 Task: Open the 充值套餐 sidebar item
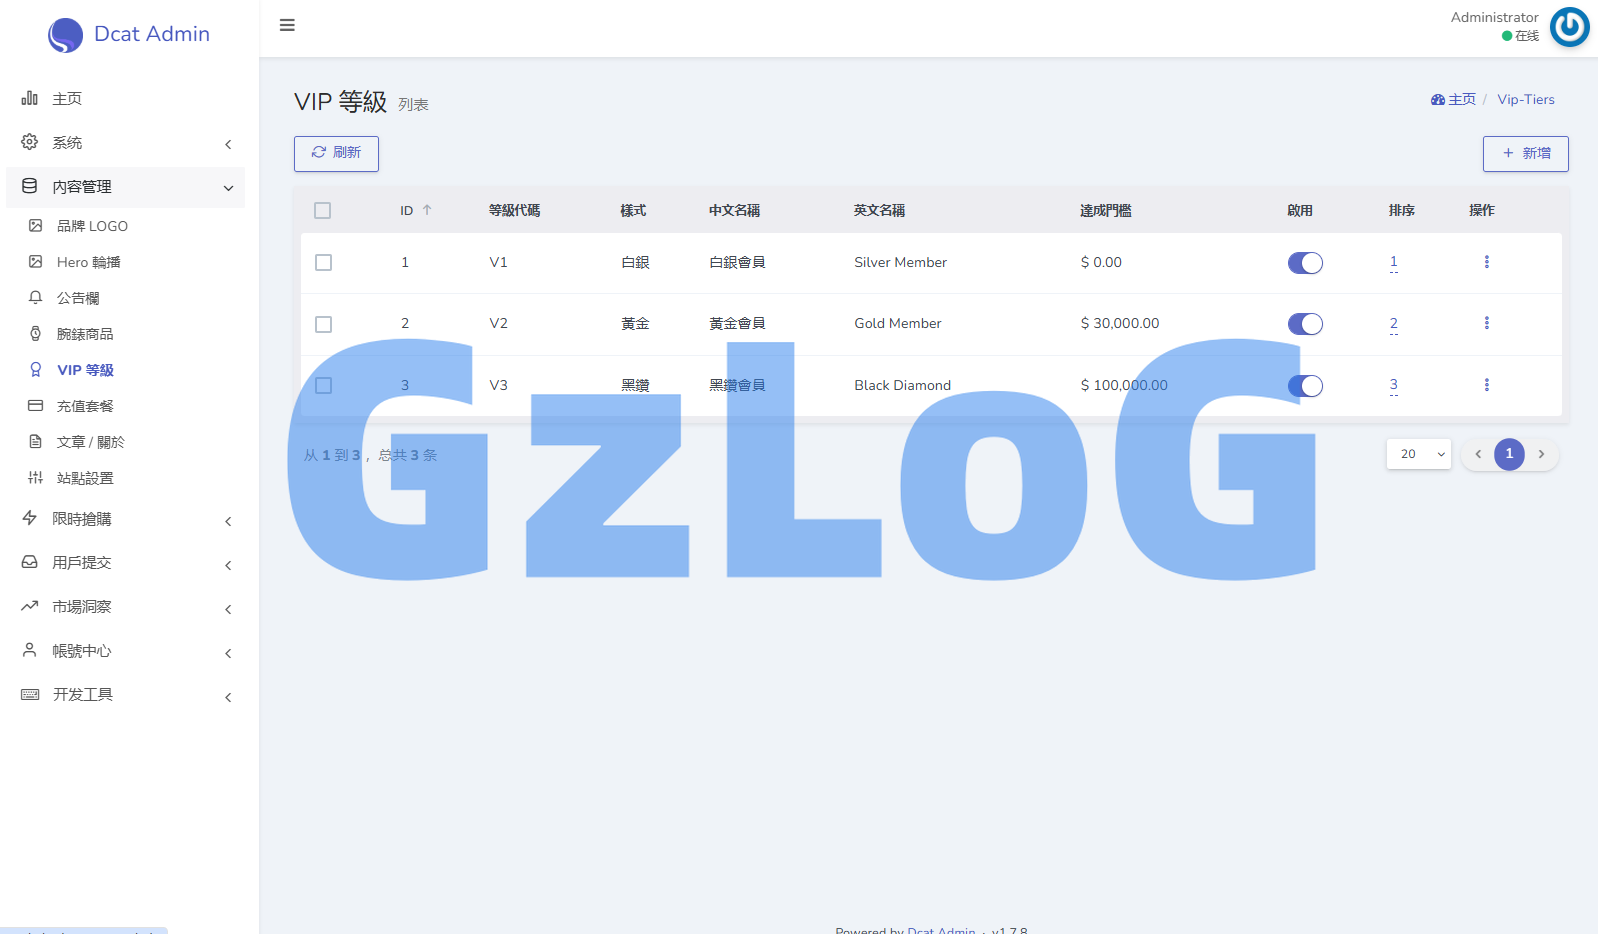[85, 406]
